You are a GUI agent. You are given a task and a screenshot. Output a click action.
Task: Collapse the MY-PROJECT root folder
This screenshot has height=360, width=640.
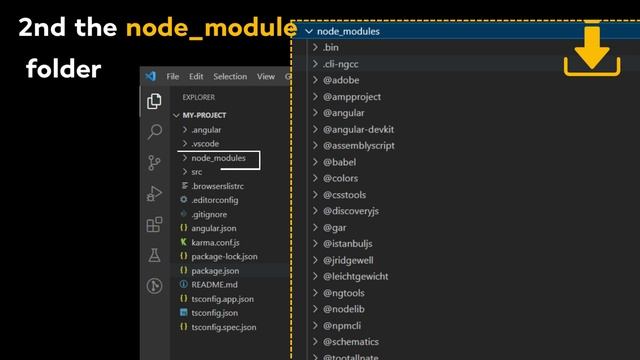click(176, 116)
